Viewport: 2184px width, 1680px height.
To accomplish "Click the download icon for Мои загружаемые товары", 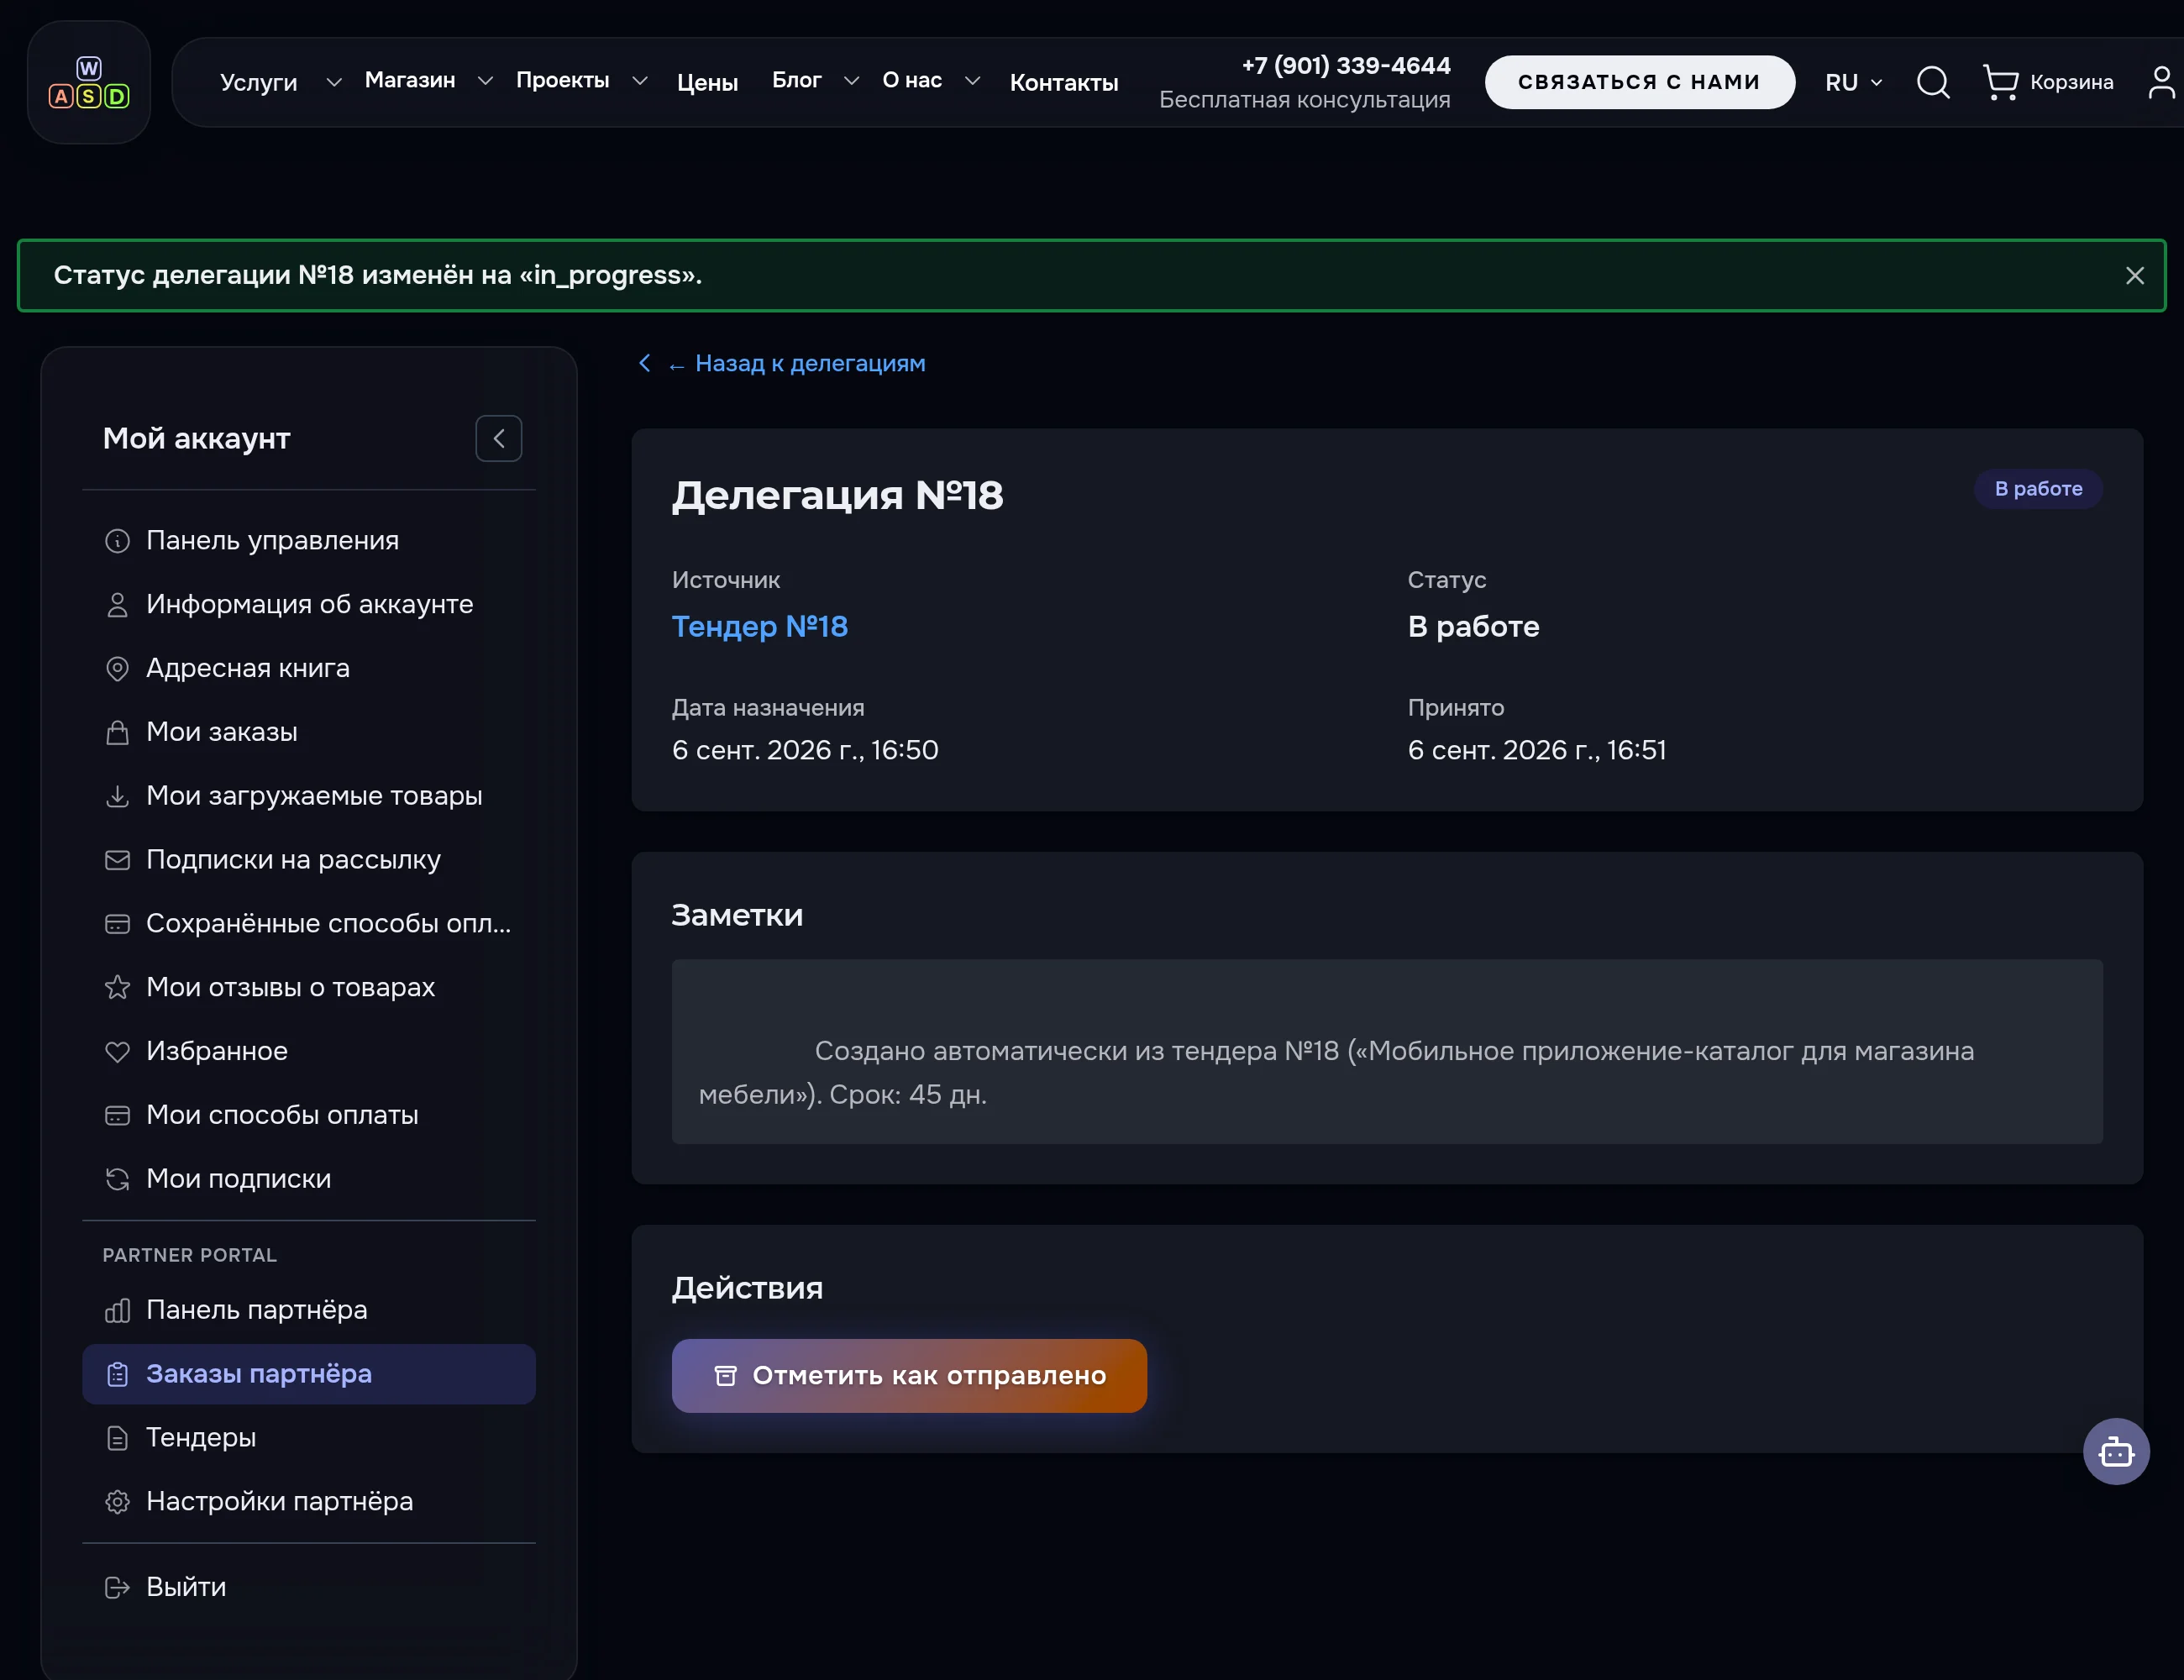I will point(117,796).
